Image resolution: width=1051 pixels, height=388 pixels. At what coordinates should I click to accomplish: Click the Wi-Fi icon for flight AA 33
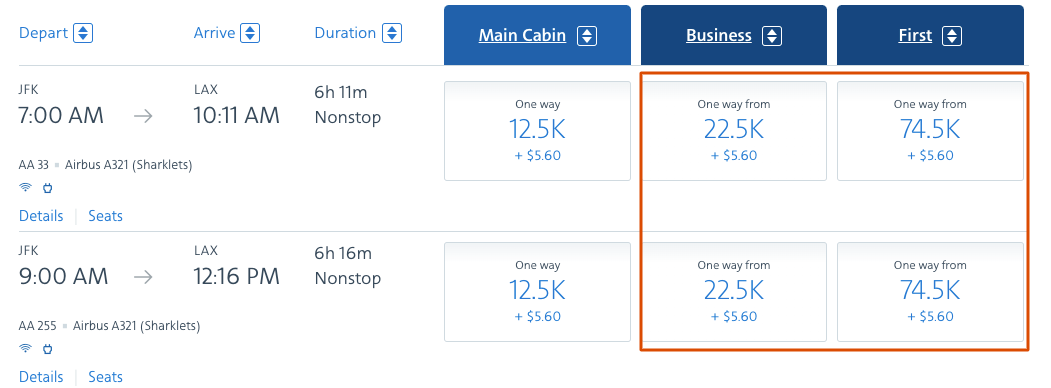pyautogui.click(x=25, y=188)
